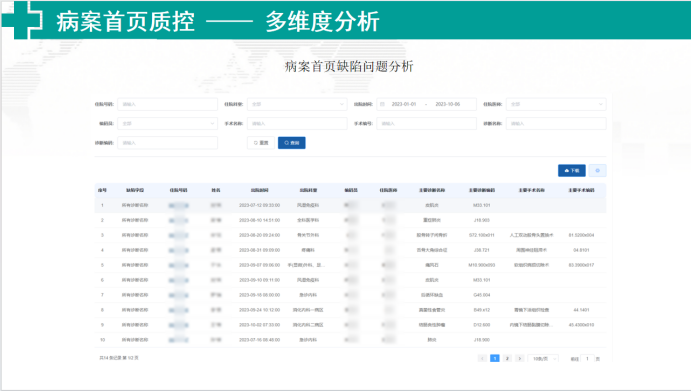Image resolution: width=691 pixels, height=391 pixels.
Task: Click the 主要手术名称 column header
Action: [x=531, y=190]
